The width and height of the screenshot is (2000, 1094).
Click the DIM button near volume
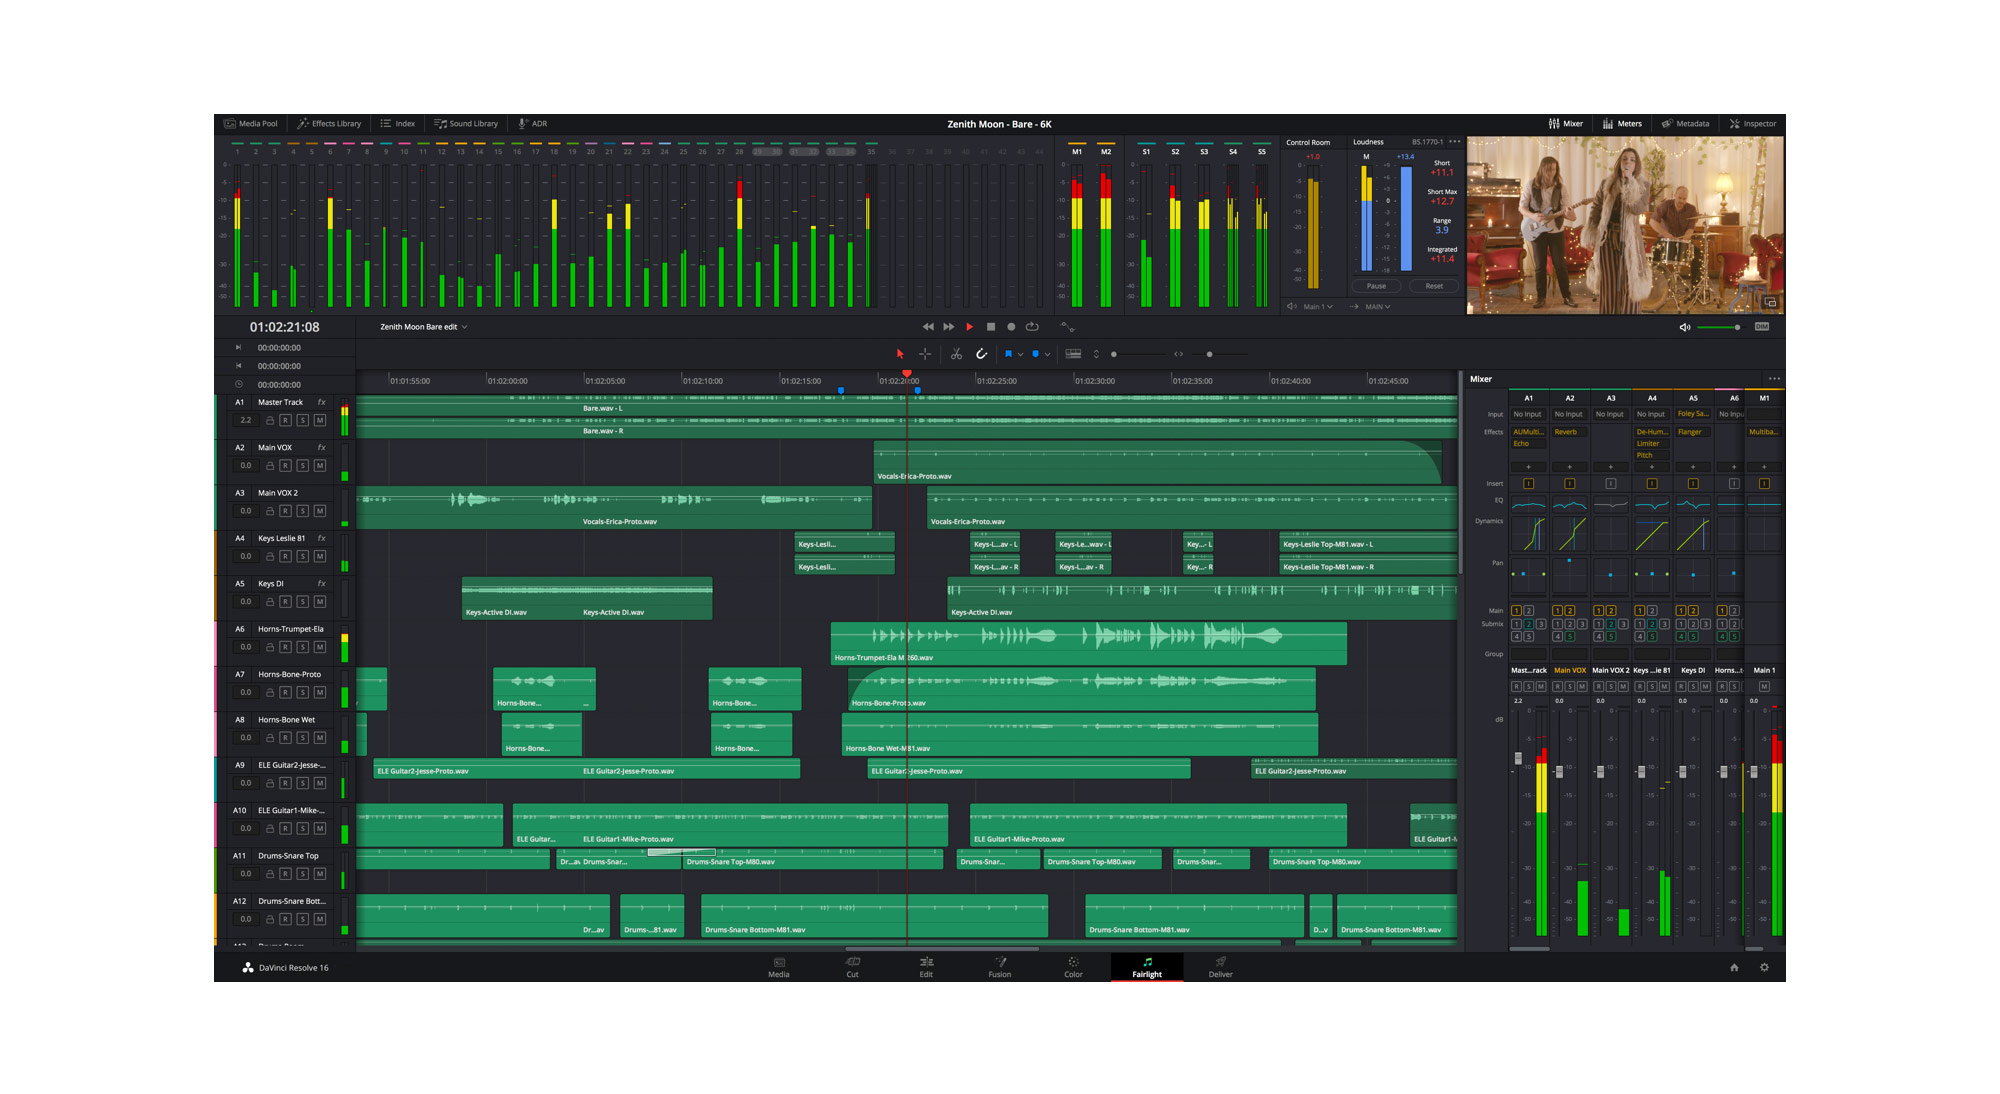pyautogui.click(x=1762, y=327)
